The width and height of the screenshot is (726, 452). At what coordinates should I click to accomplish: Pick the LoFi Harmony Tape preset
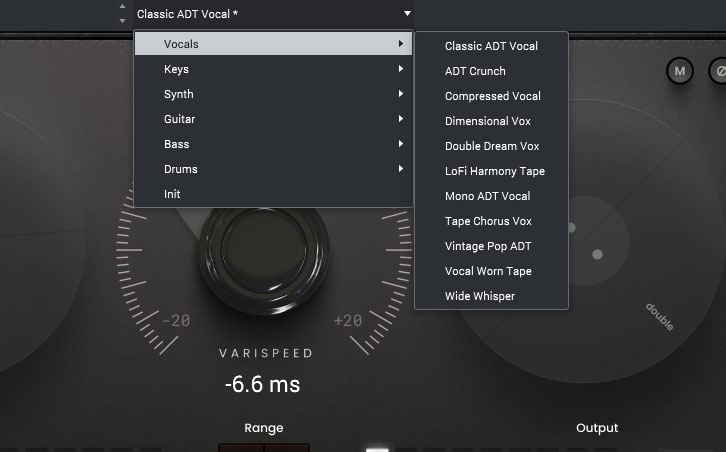tap(494, 171)
